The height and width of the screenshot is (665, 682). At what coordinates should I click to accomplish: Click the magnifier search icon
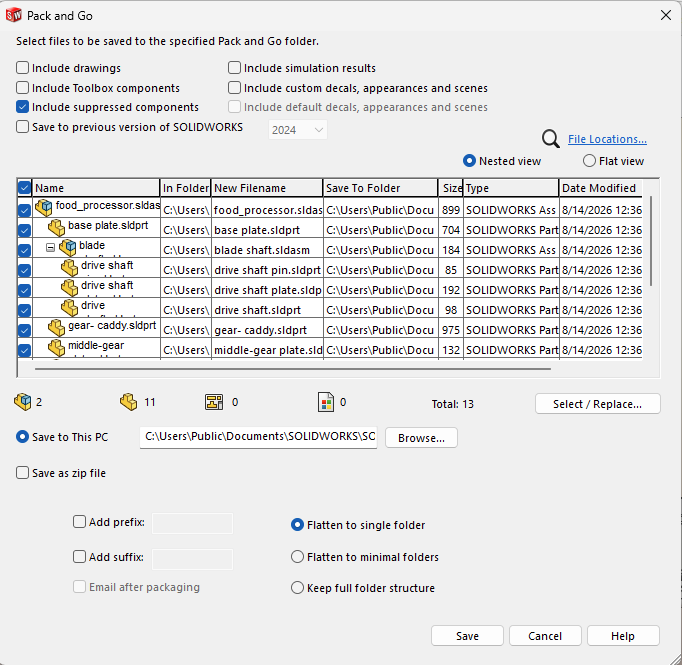click(551, 139)
